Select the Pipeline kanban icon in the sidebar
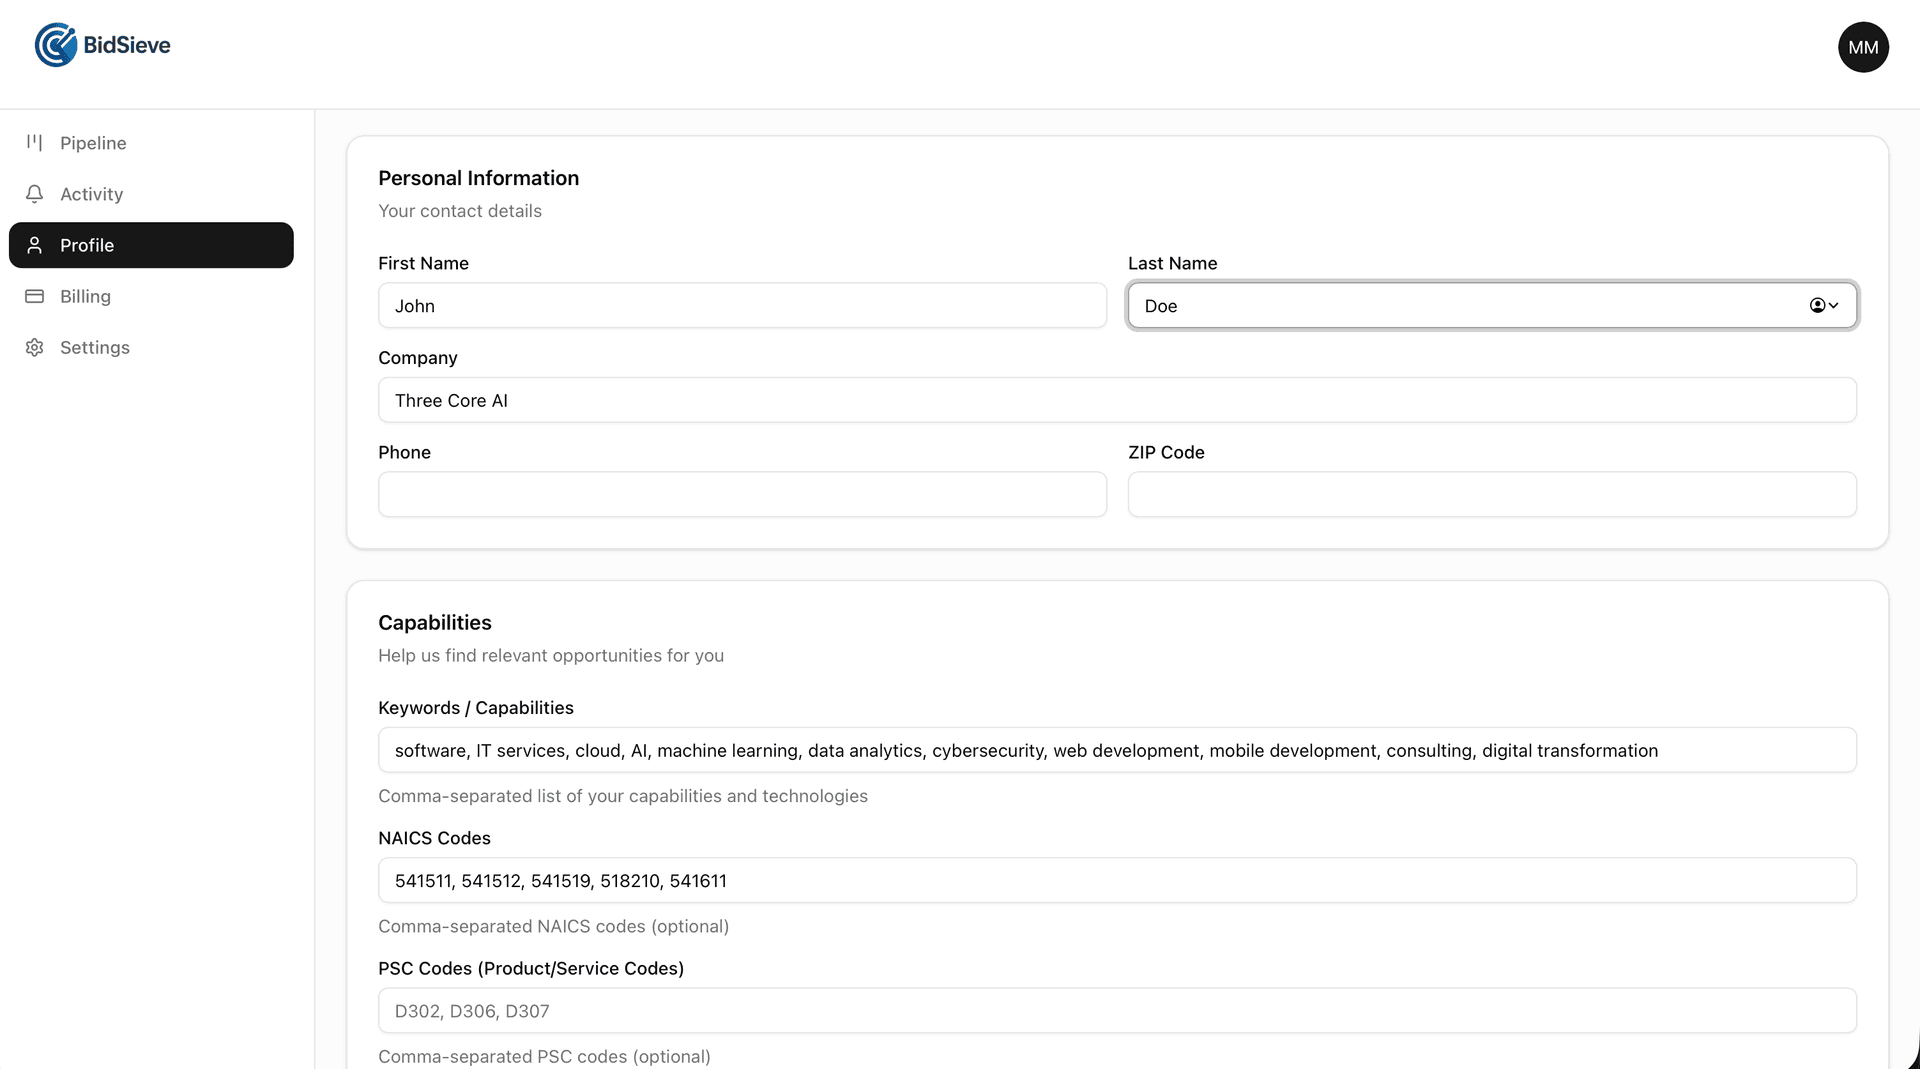This screenshot has height=1069, width=1920. 34,143
